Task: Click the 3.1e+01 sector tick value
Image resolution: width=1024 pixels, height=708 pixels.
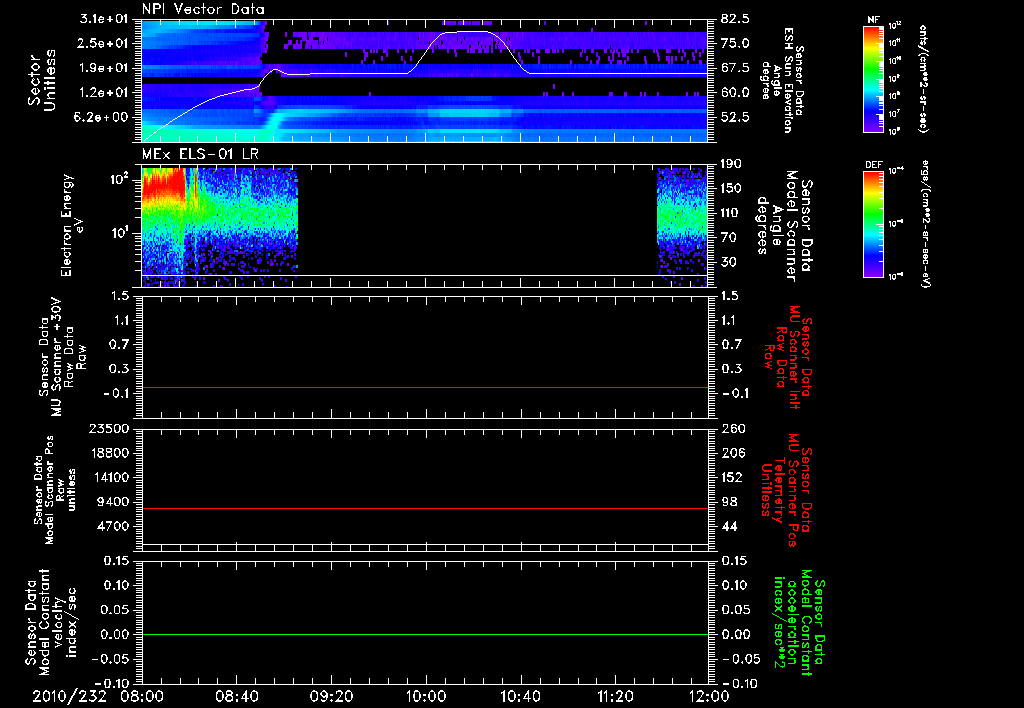Action: click(105, 19)
